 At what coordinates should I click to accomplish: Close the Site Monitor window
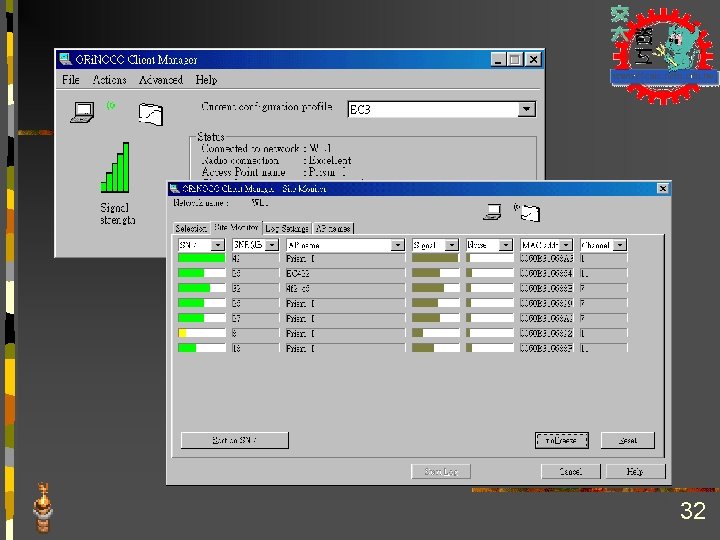[663, 188]
